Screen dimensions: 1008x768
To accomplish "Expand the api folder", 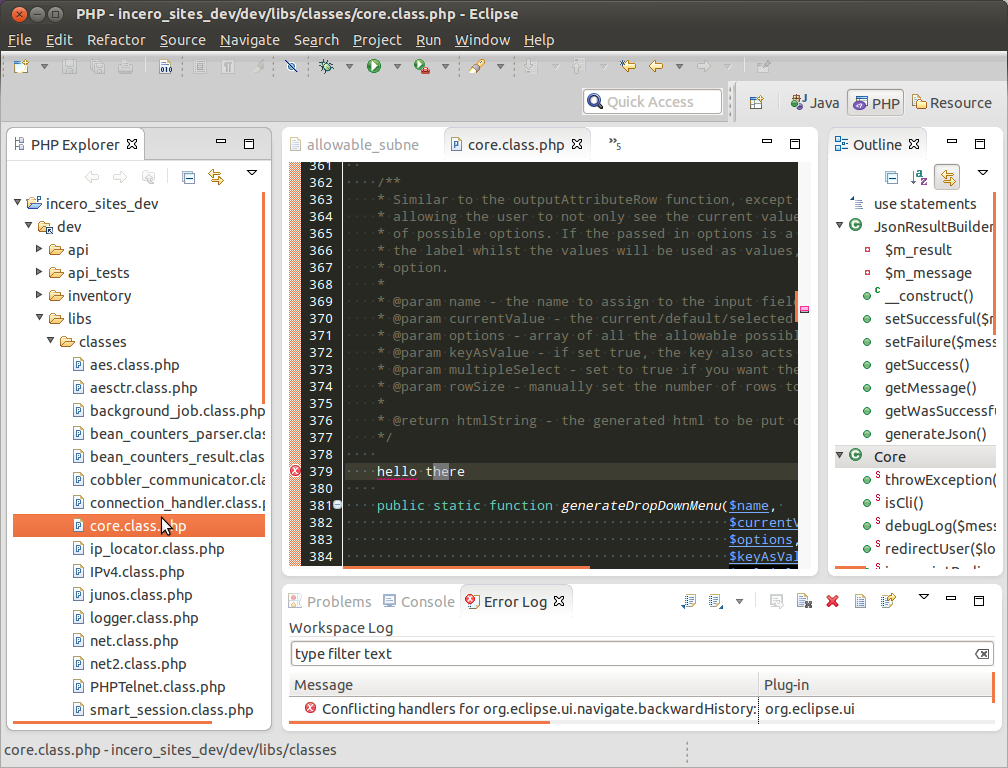I will 39,249.
